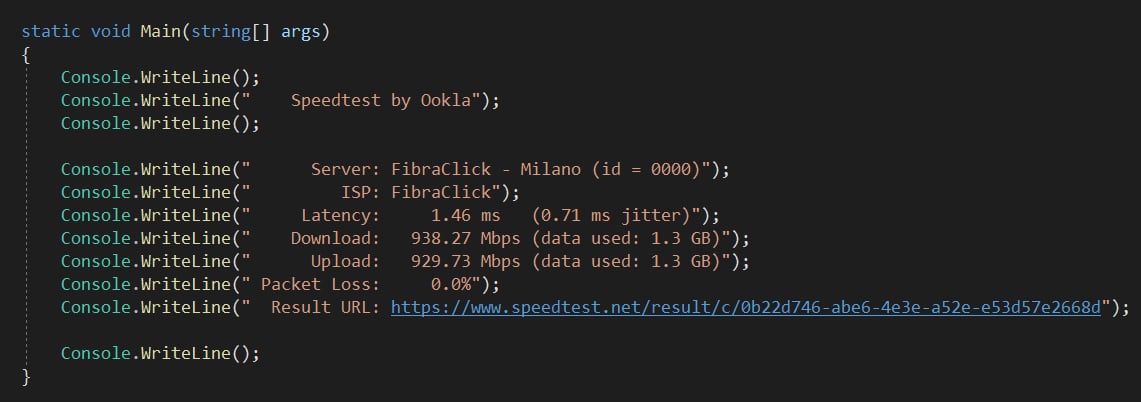
Task: Click the closing curly brace of Main
Action: (26, 376)
